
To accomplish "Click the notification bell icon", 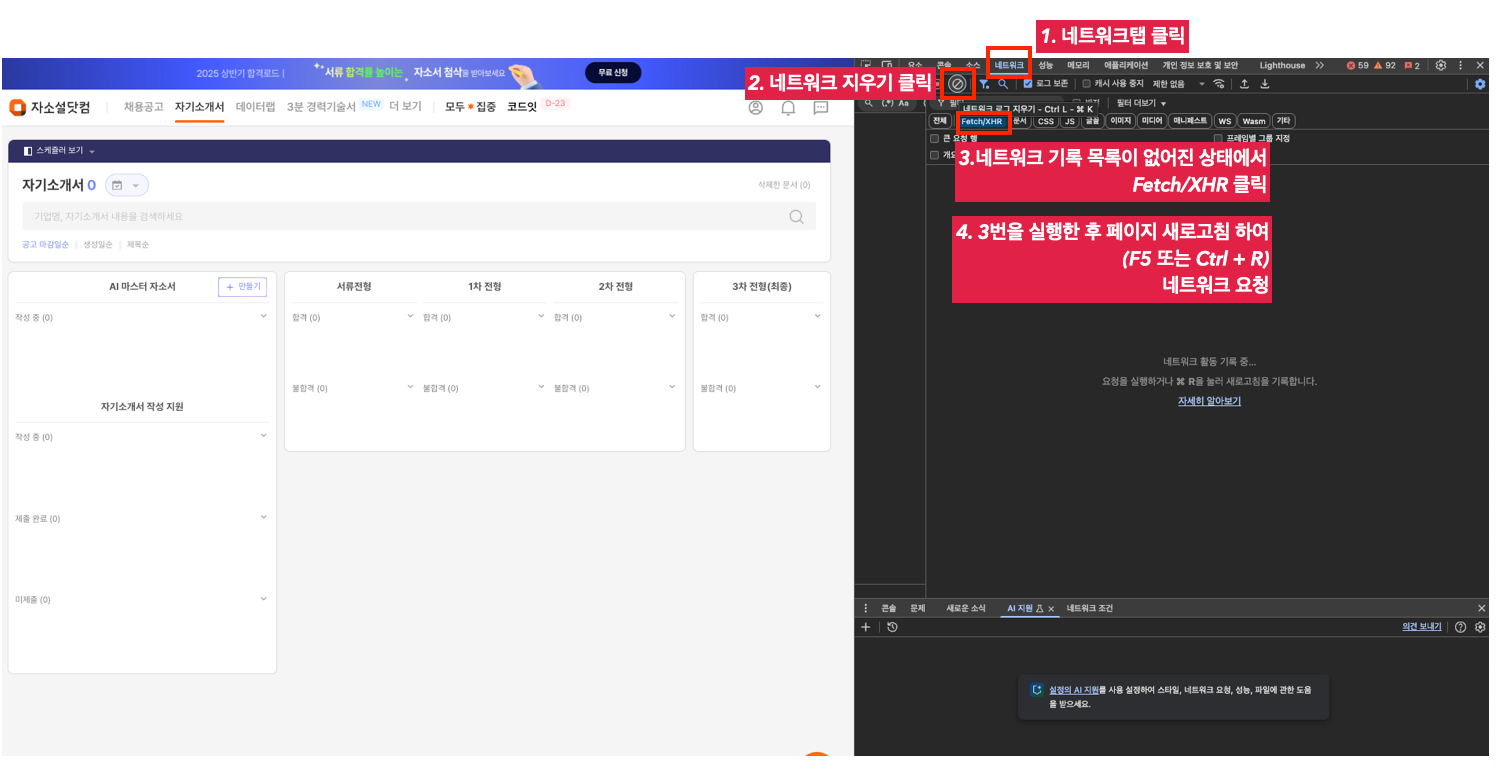I will pyautogui.click(x=788, y=108).
